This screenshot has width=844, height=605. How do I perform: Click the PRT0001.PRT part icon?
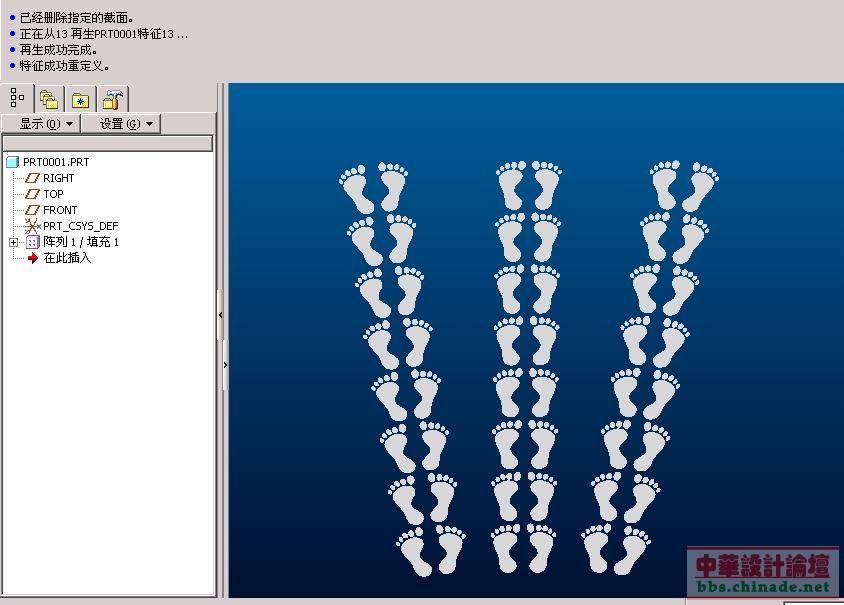(x=13, y=162)
